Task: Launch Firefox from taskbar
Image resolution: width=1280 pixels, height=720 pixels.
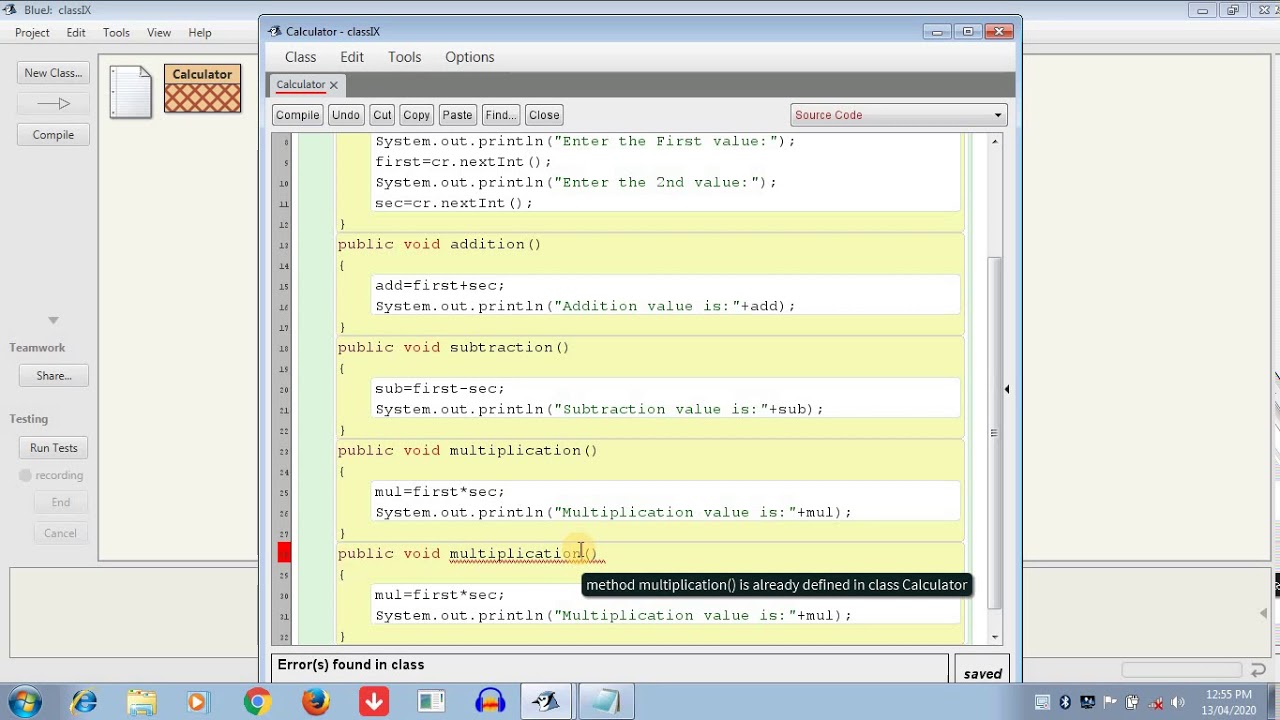Action: pos(316,702)
